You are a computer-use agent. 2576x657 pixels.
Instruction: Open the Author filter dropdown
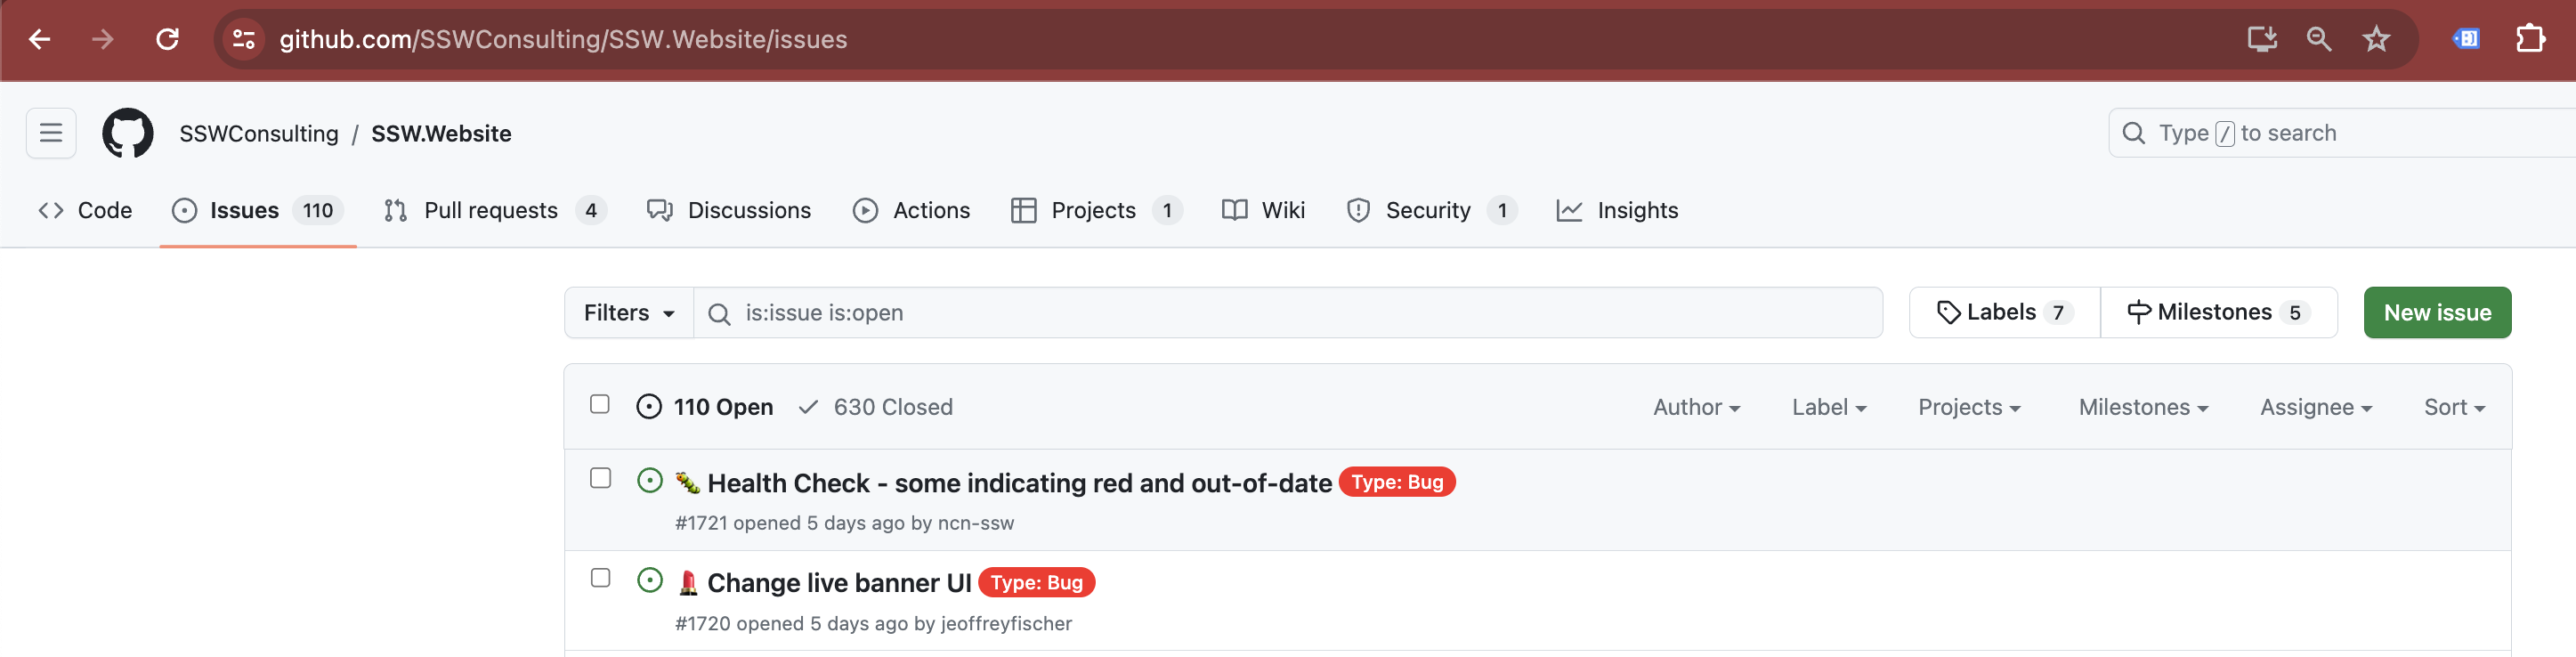point(1696,407)
